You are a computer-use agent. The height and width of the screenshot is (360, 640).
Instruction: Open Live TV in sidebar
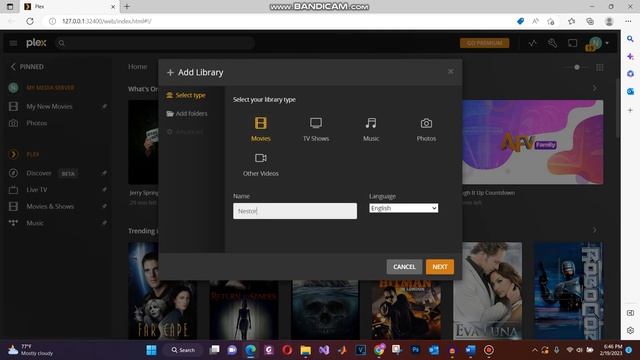click(x=37, y=189)
